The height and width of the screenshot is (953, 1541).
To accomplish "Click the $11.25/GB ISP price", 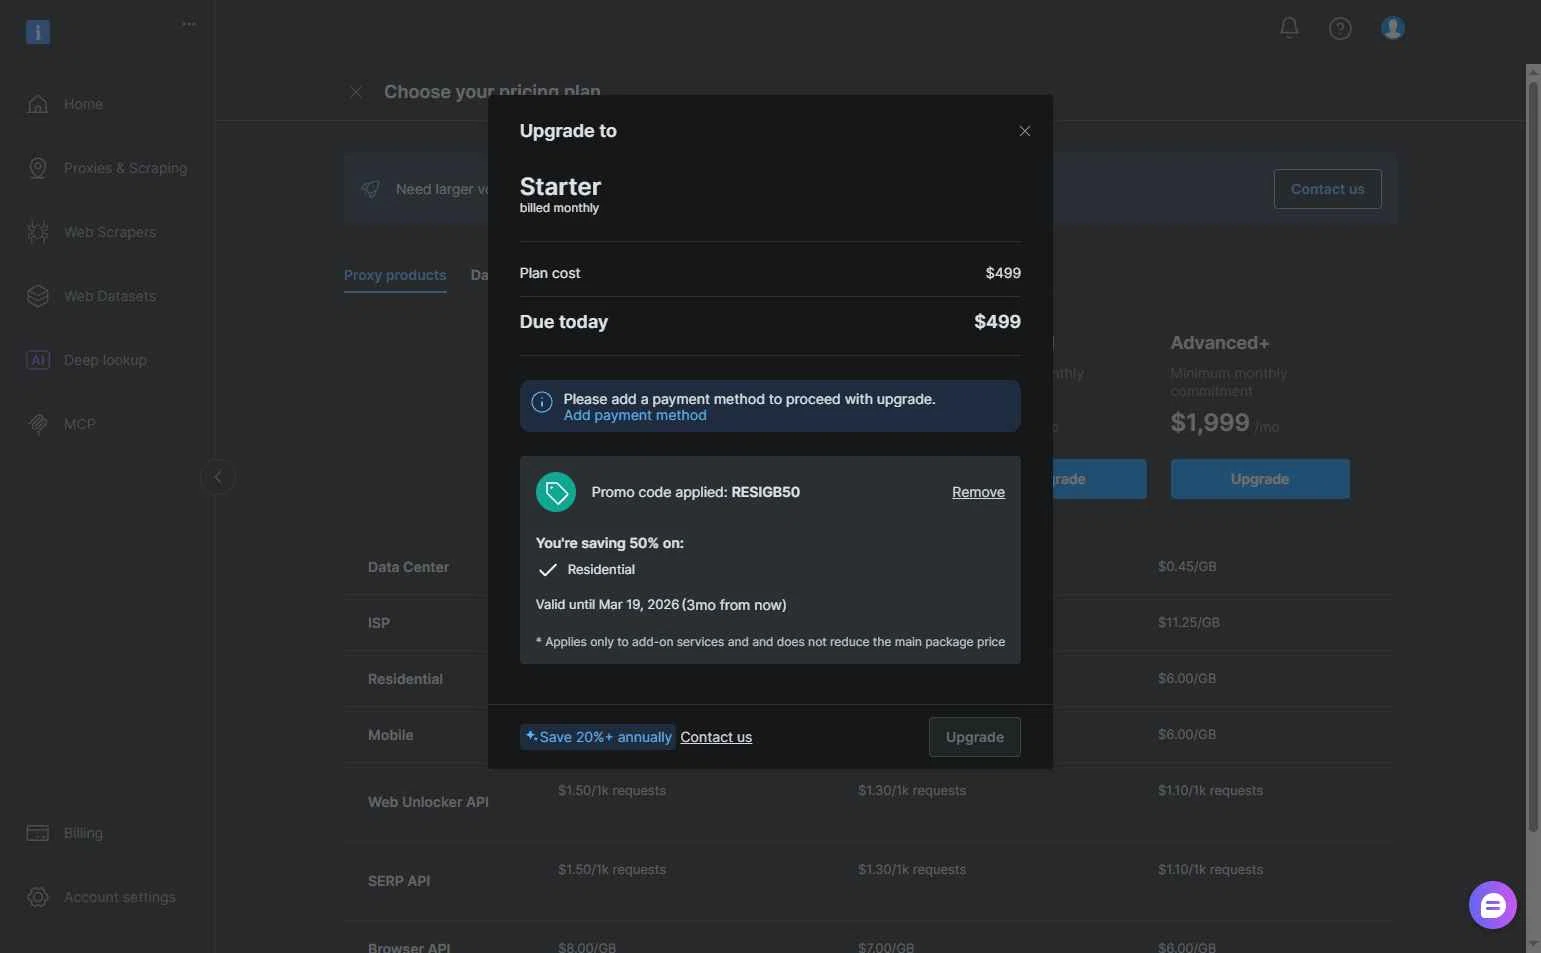I will [x=1189, y=622].
